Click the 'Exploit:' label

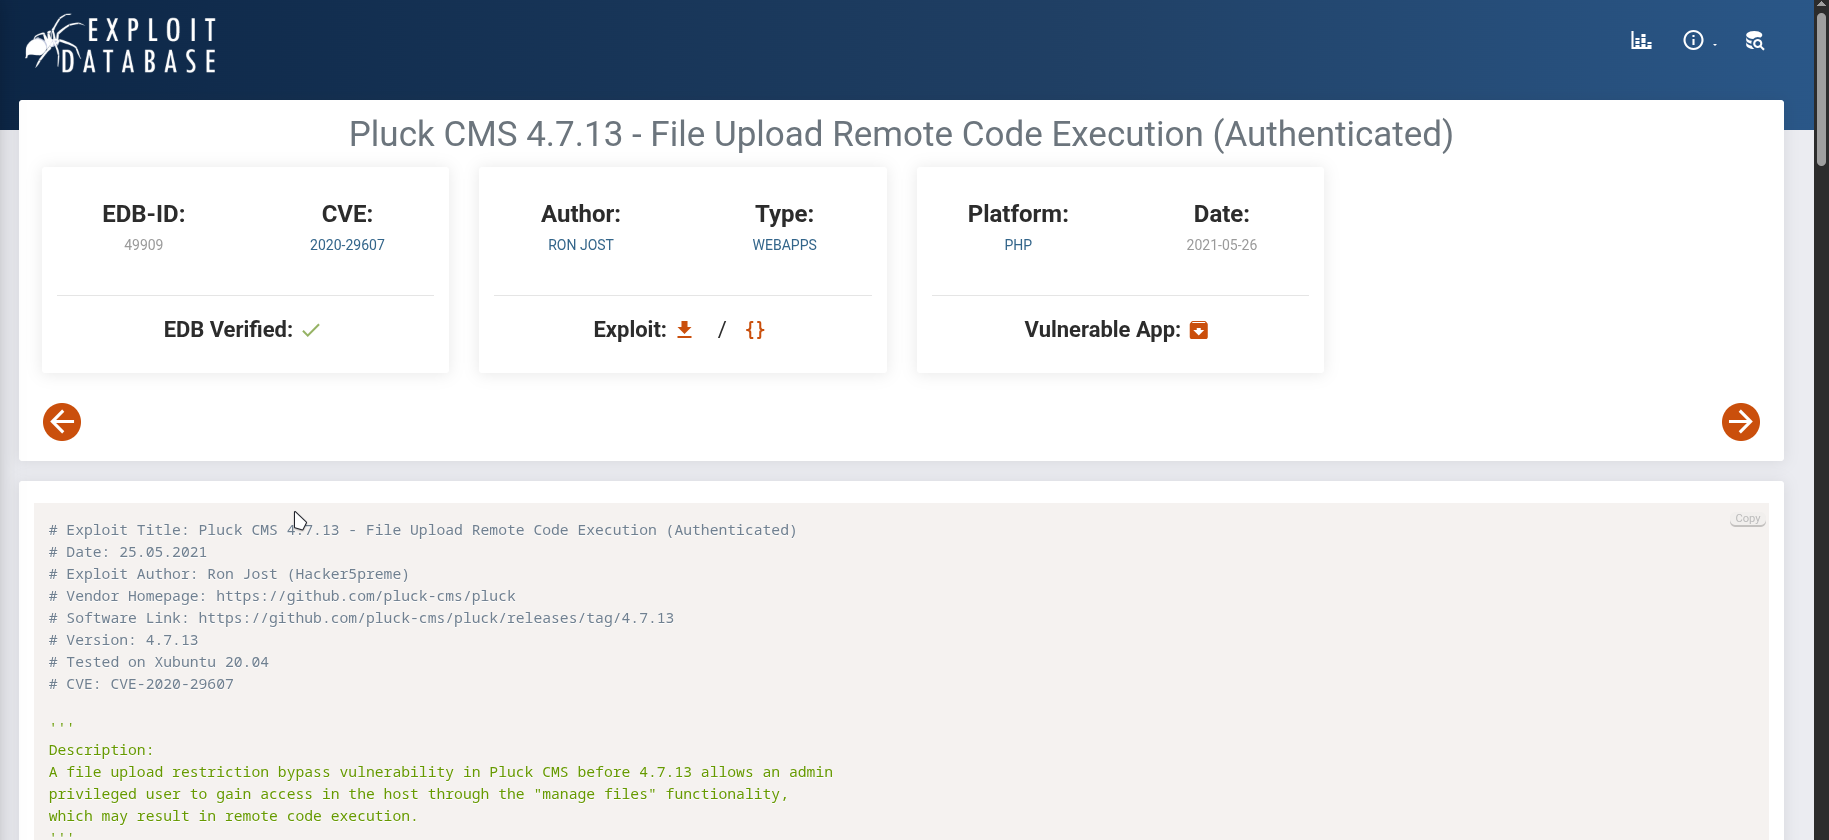[x=630, y=330]
